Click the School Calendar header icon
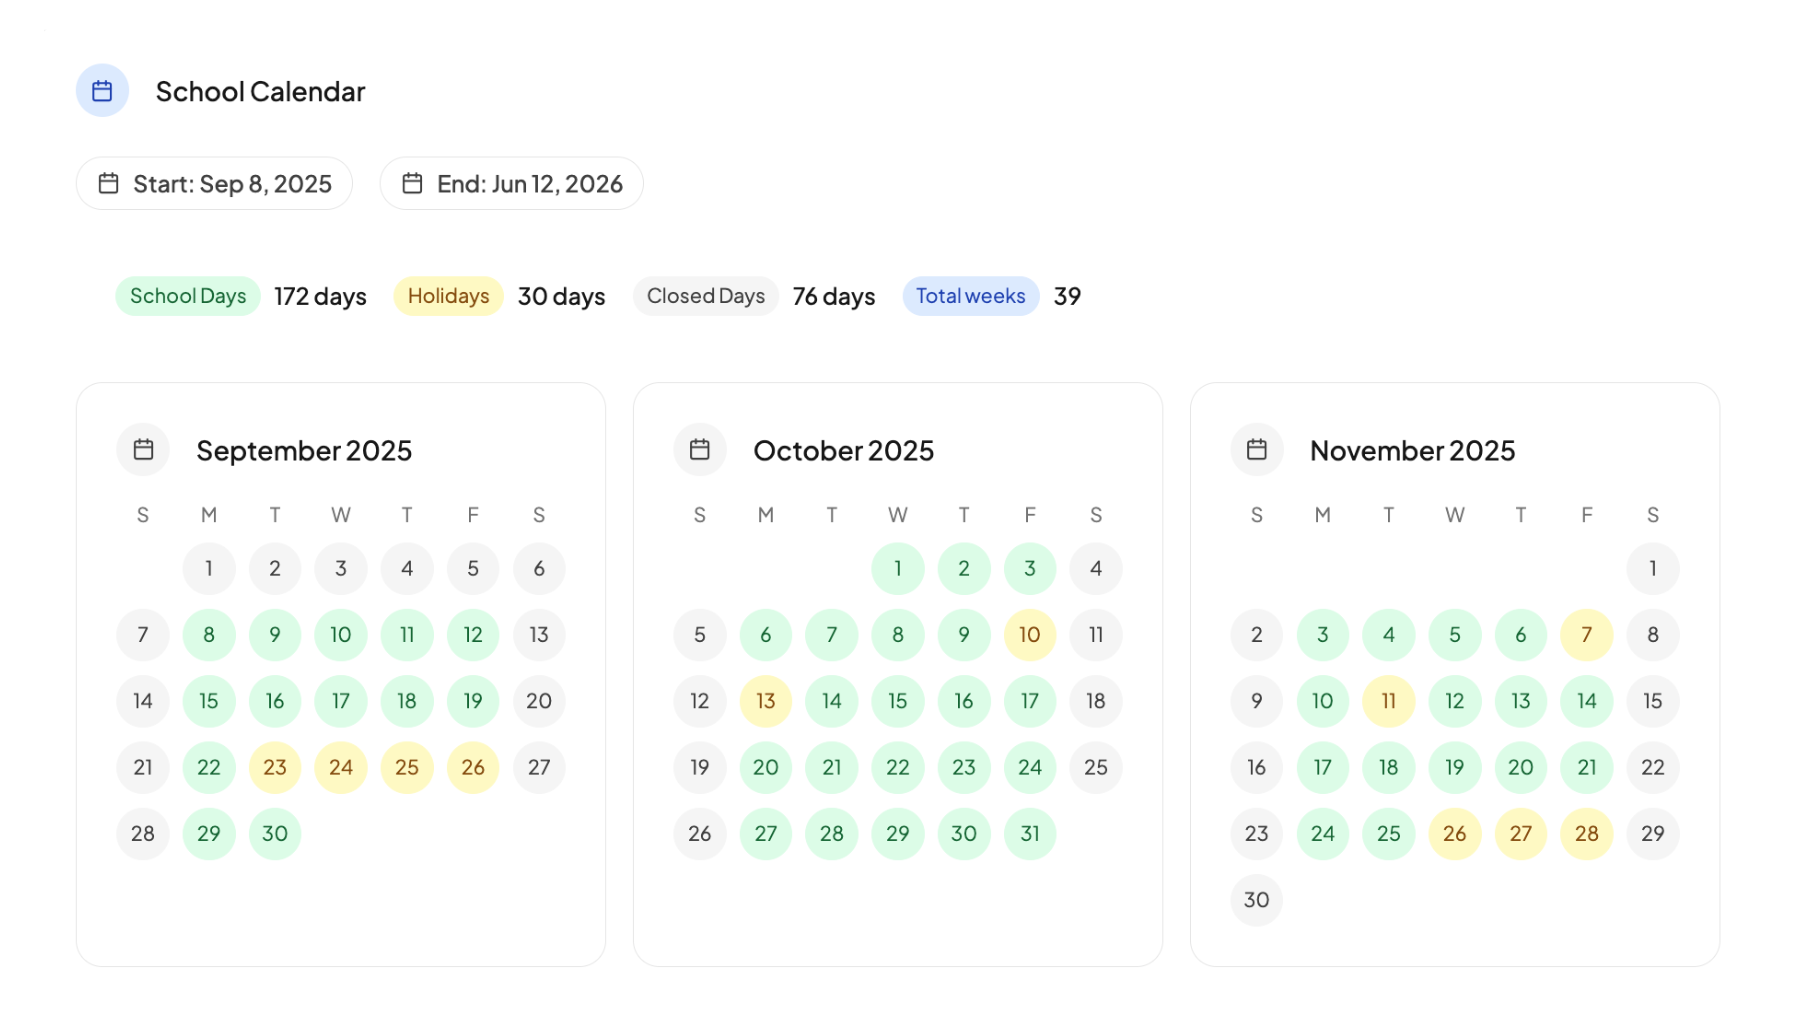This screenshot has height=1020, width=1800. click(102, 91)
